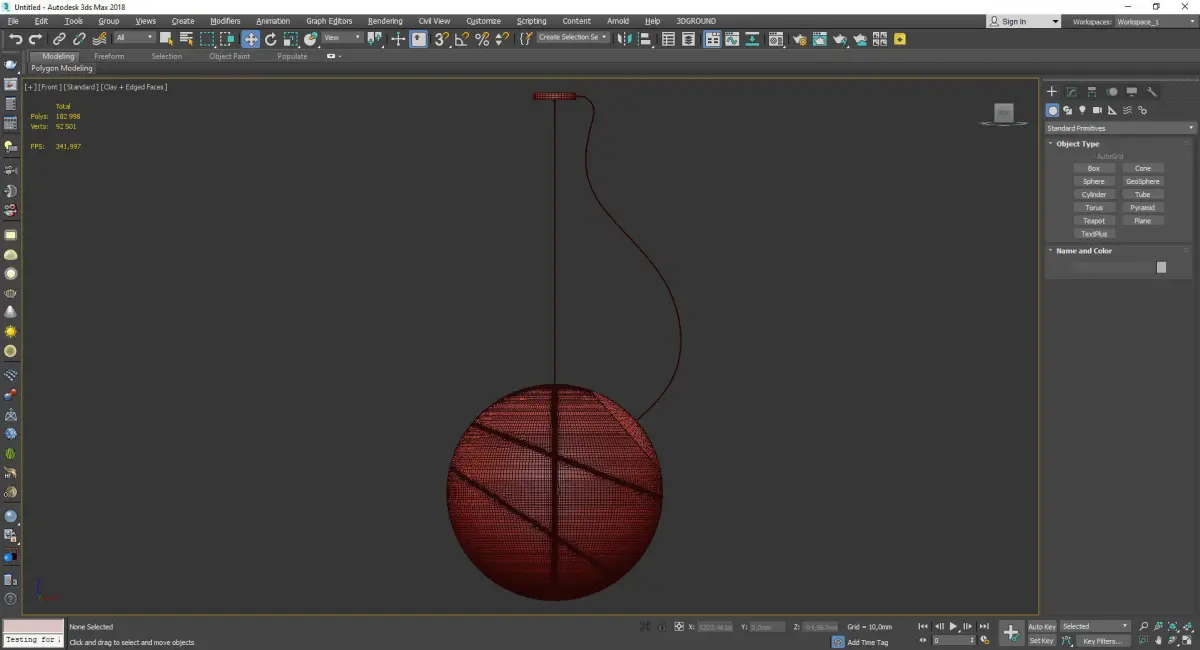Screen dimensions: 1200x650
Task: Click the TextPlus button
Action: 1094,233
